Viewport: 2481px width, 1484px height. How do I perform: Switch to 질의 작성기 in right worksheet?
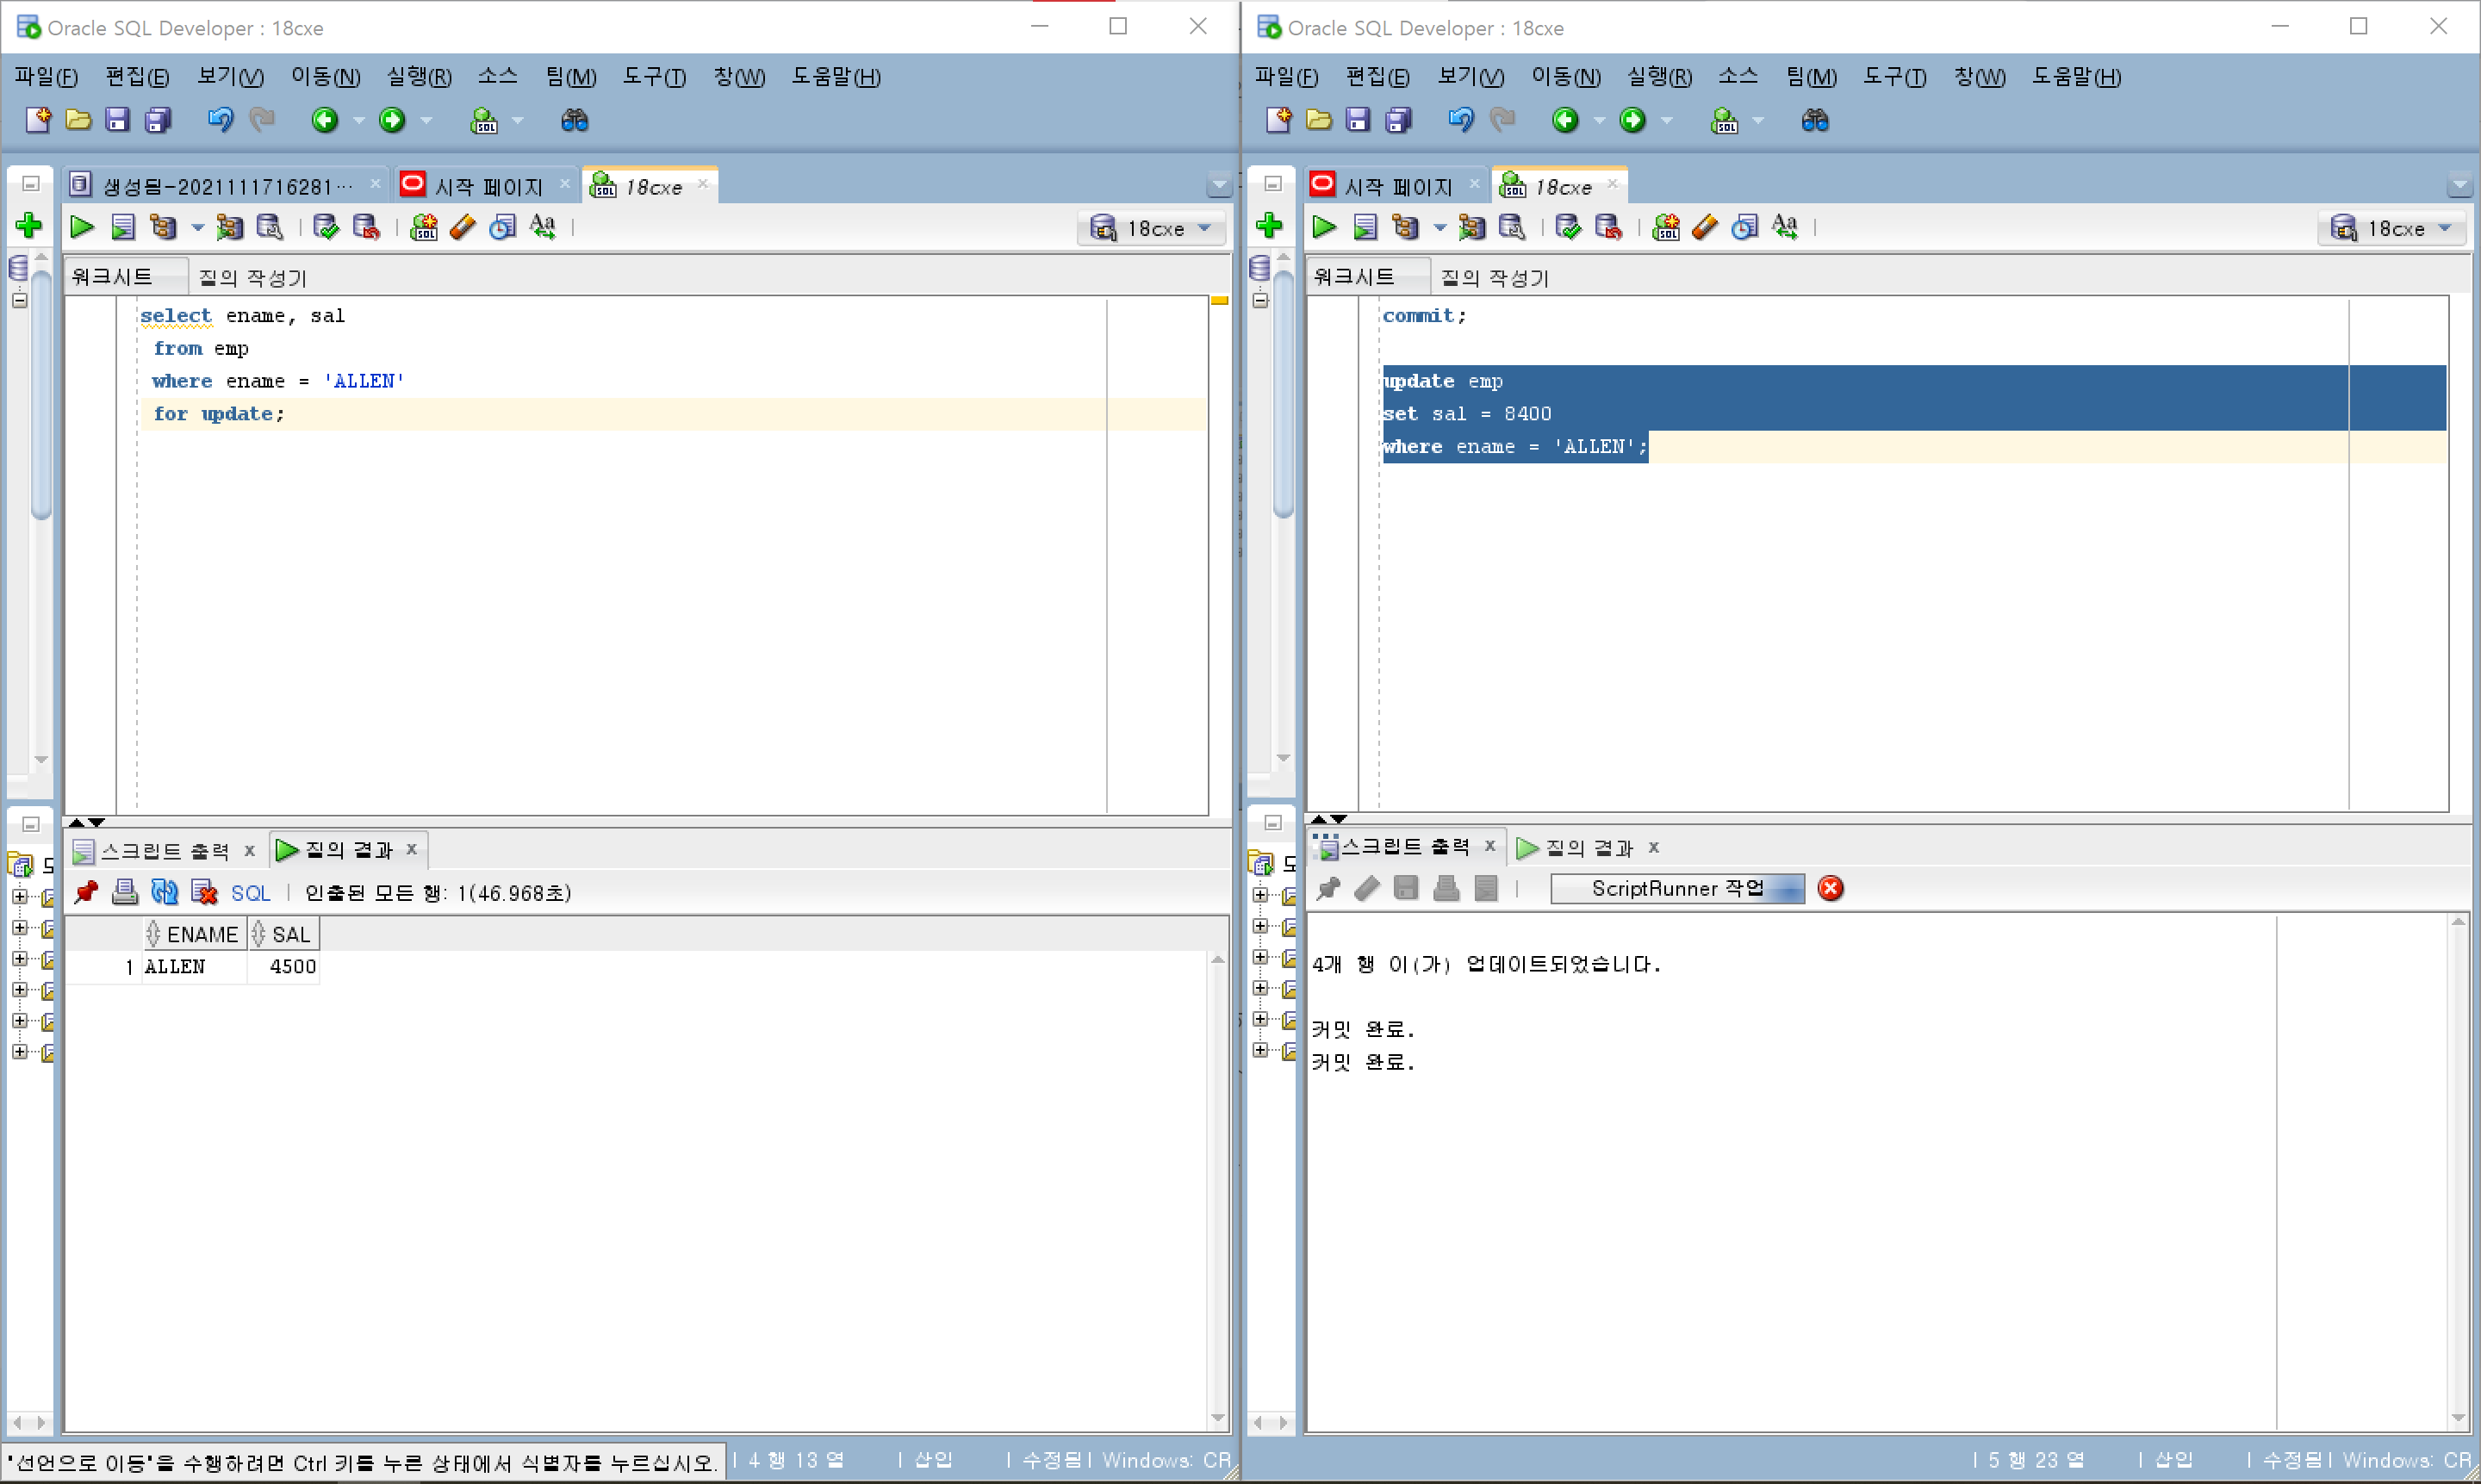(1494, 278)
